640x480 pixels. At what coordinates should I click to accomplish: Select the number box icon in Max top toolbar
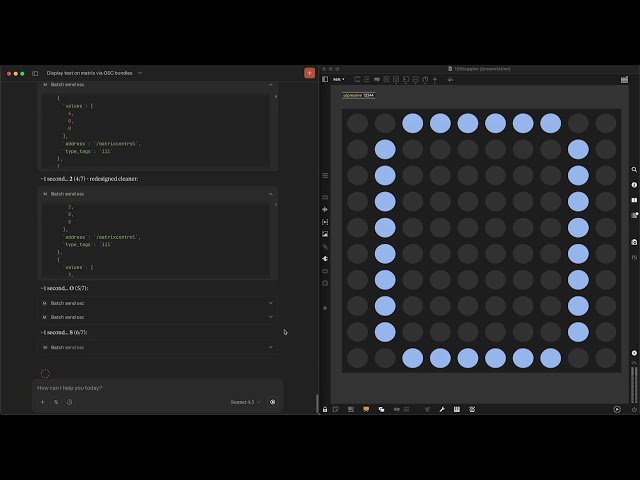406,79
